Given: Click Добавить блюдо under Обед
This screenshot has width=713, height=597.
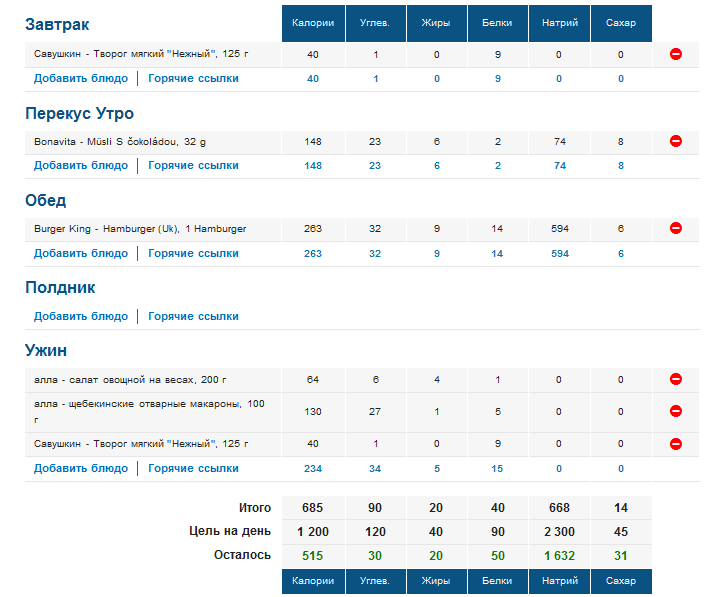Looking at the screenshot, I should [x=81, y=254].
